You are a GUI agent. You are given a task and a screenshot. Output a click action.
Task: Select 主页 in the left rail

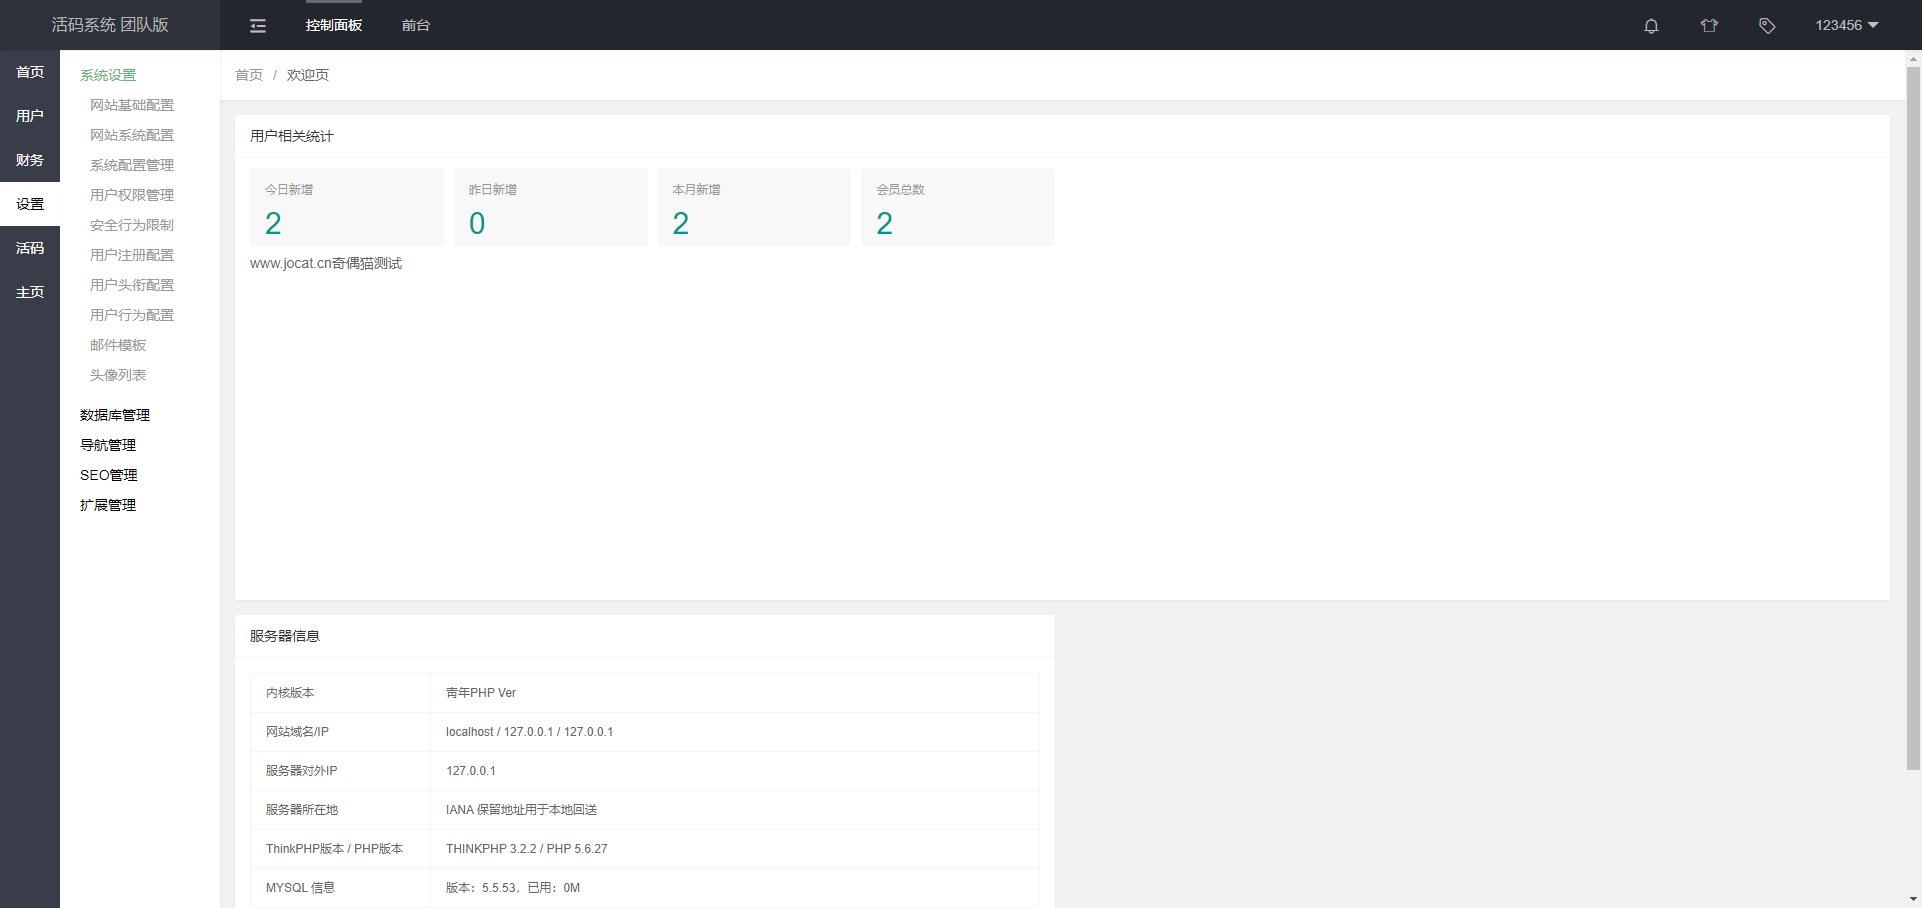coord(30,292)
